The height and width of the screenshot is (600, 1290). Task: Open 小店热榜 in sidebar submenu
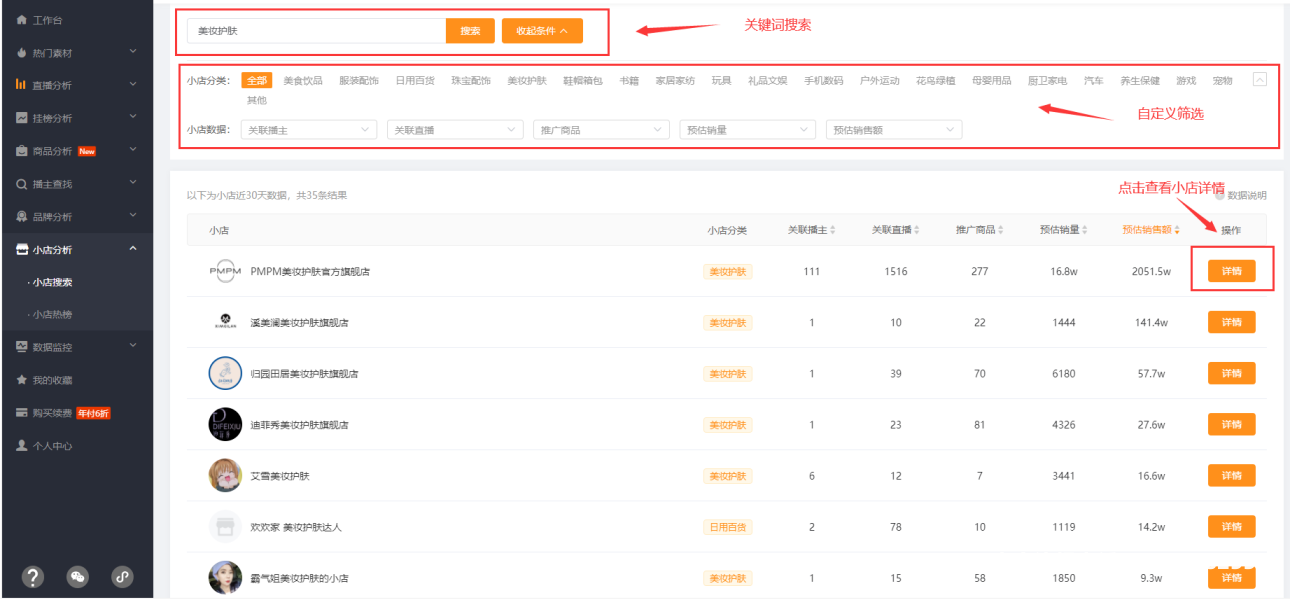point(52,315)
